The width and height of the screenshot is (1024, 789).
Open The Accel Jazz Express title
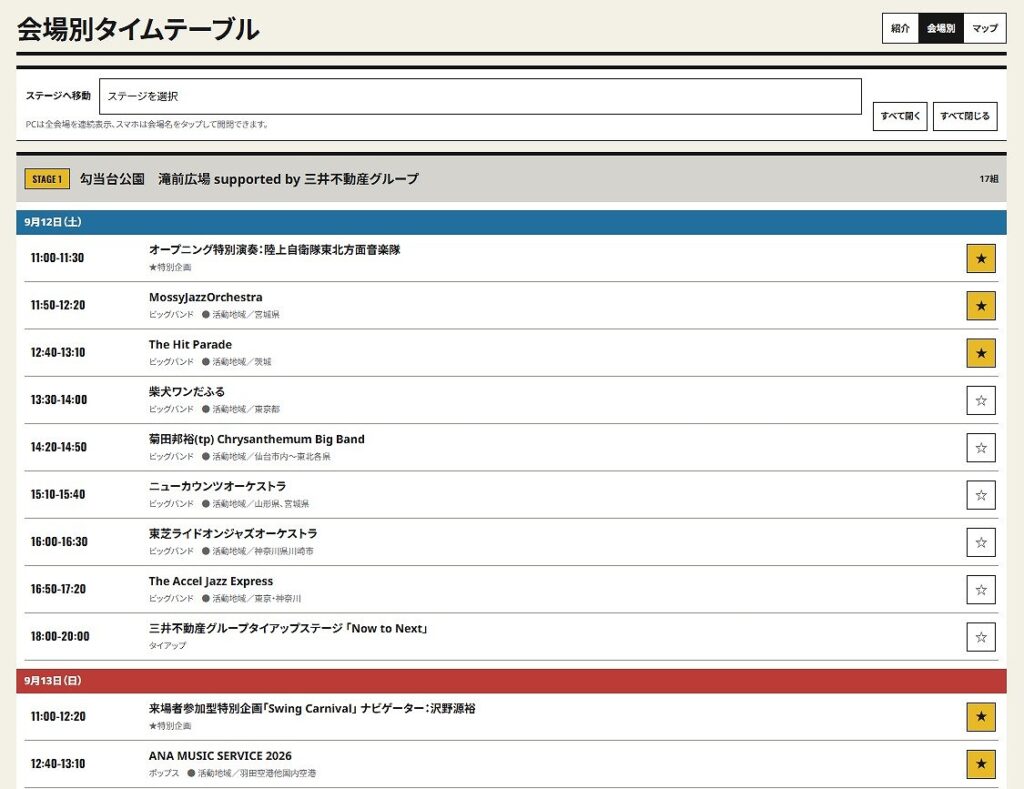211,581
